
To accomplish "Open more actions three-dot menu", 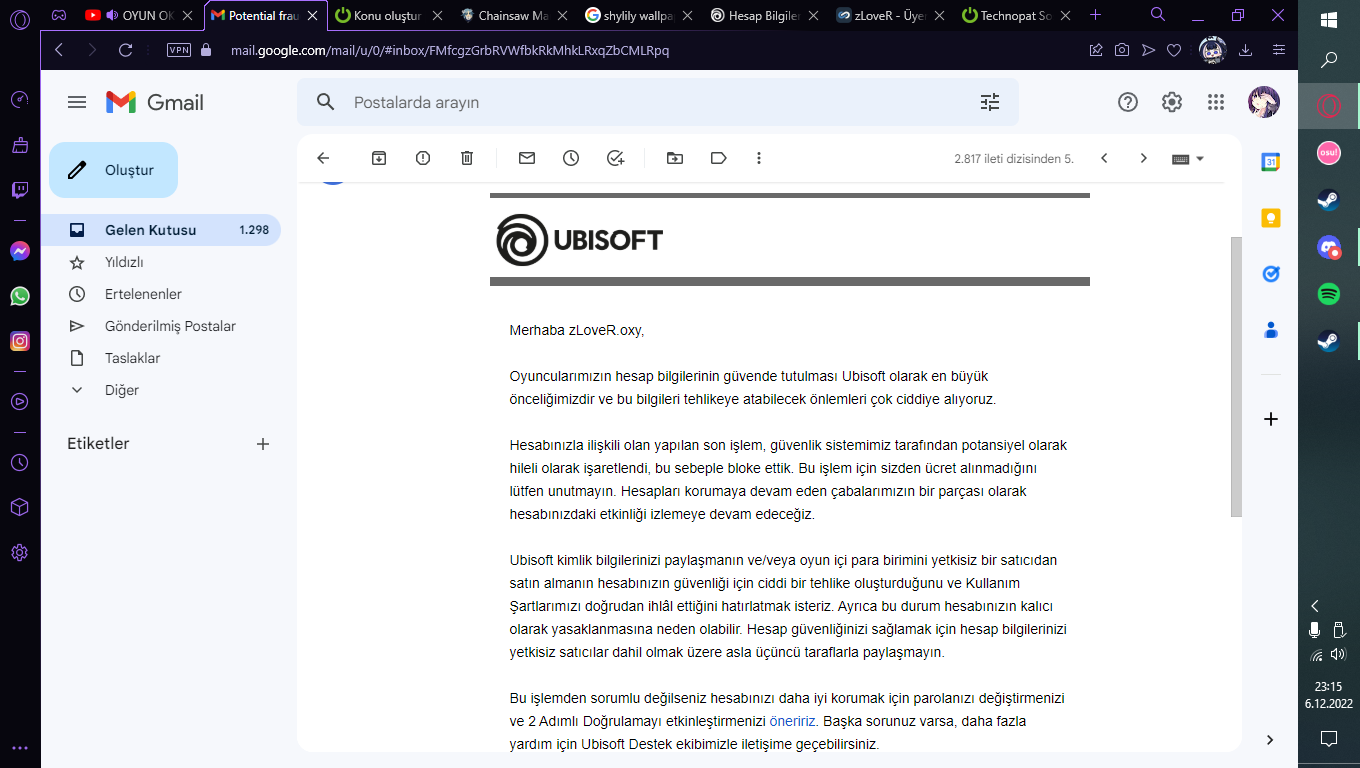I will [759, 158].
